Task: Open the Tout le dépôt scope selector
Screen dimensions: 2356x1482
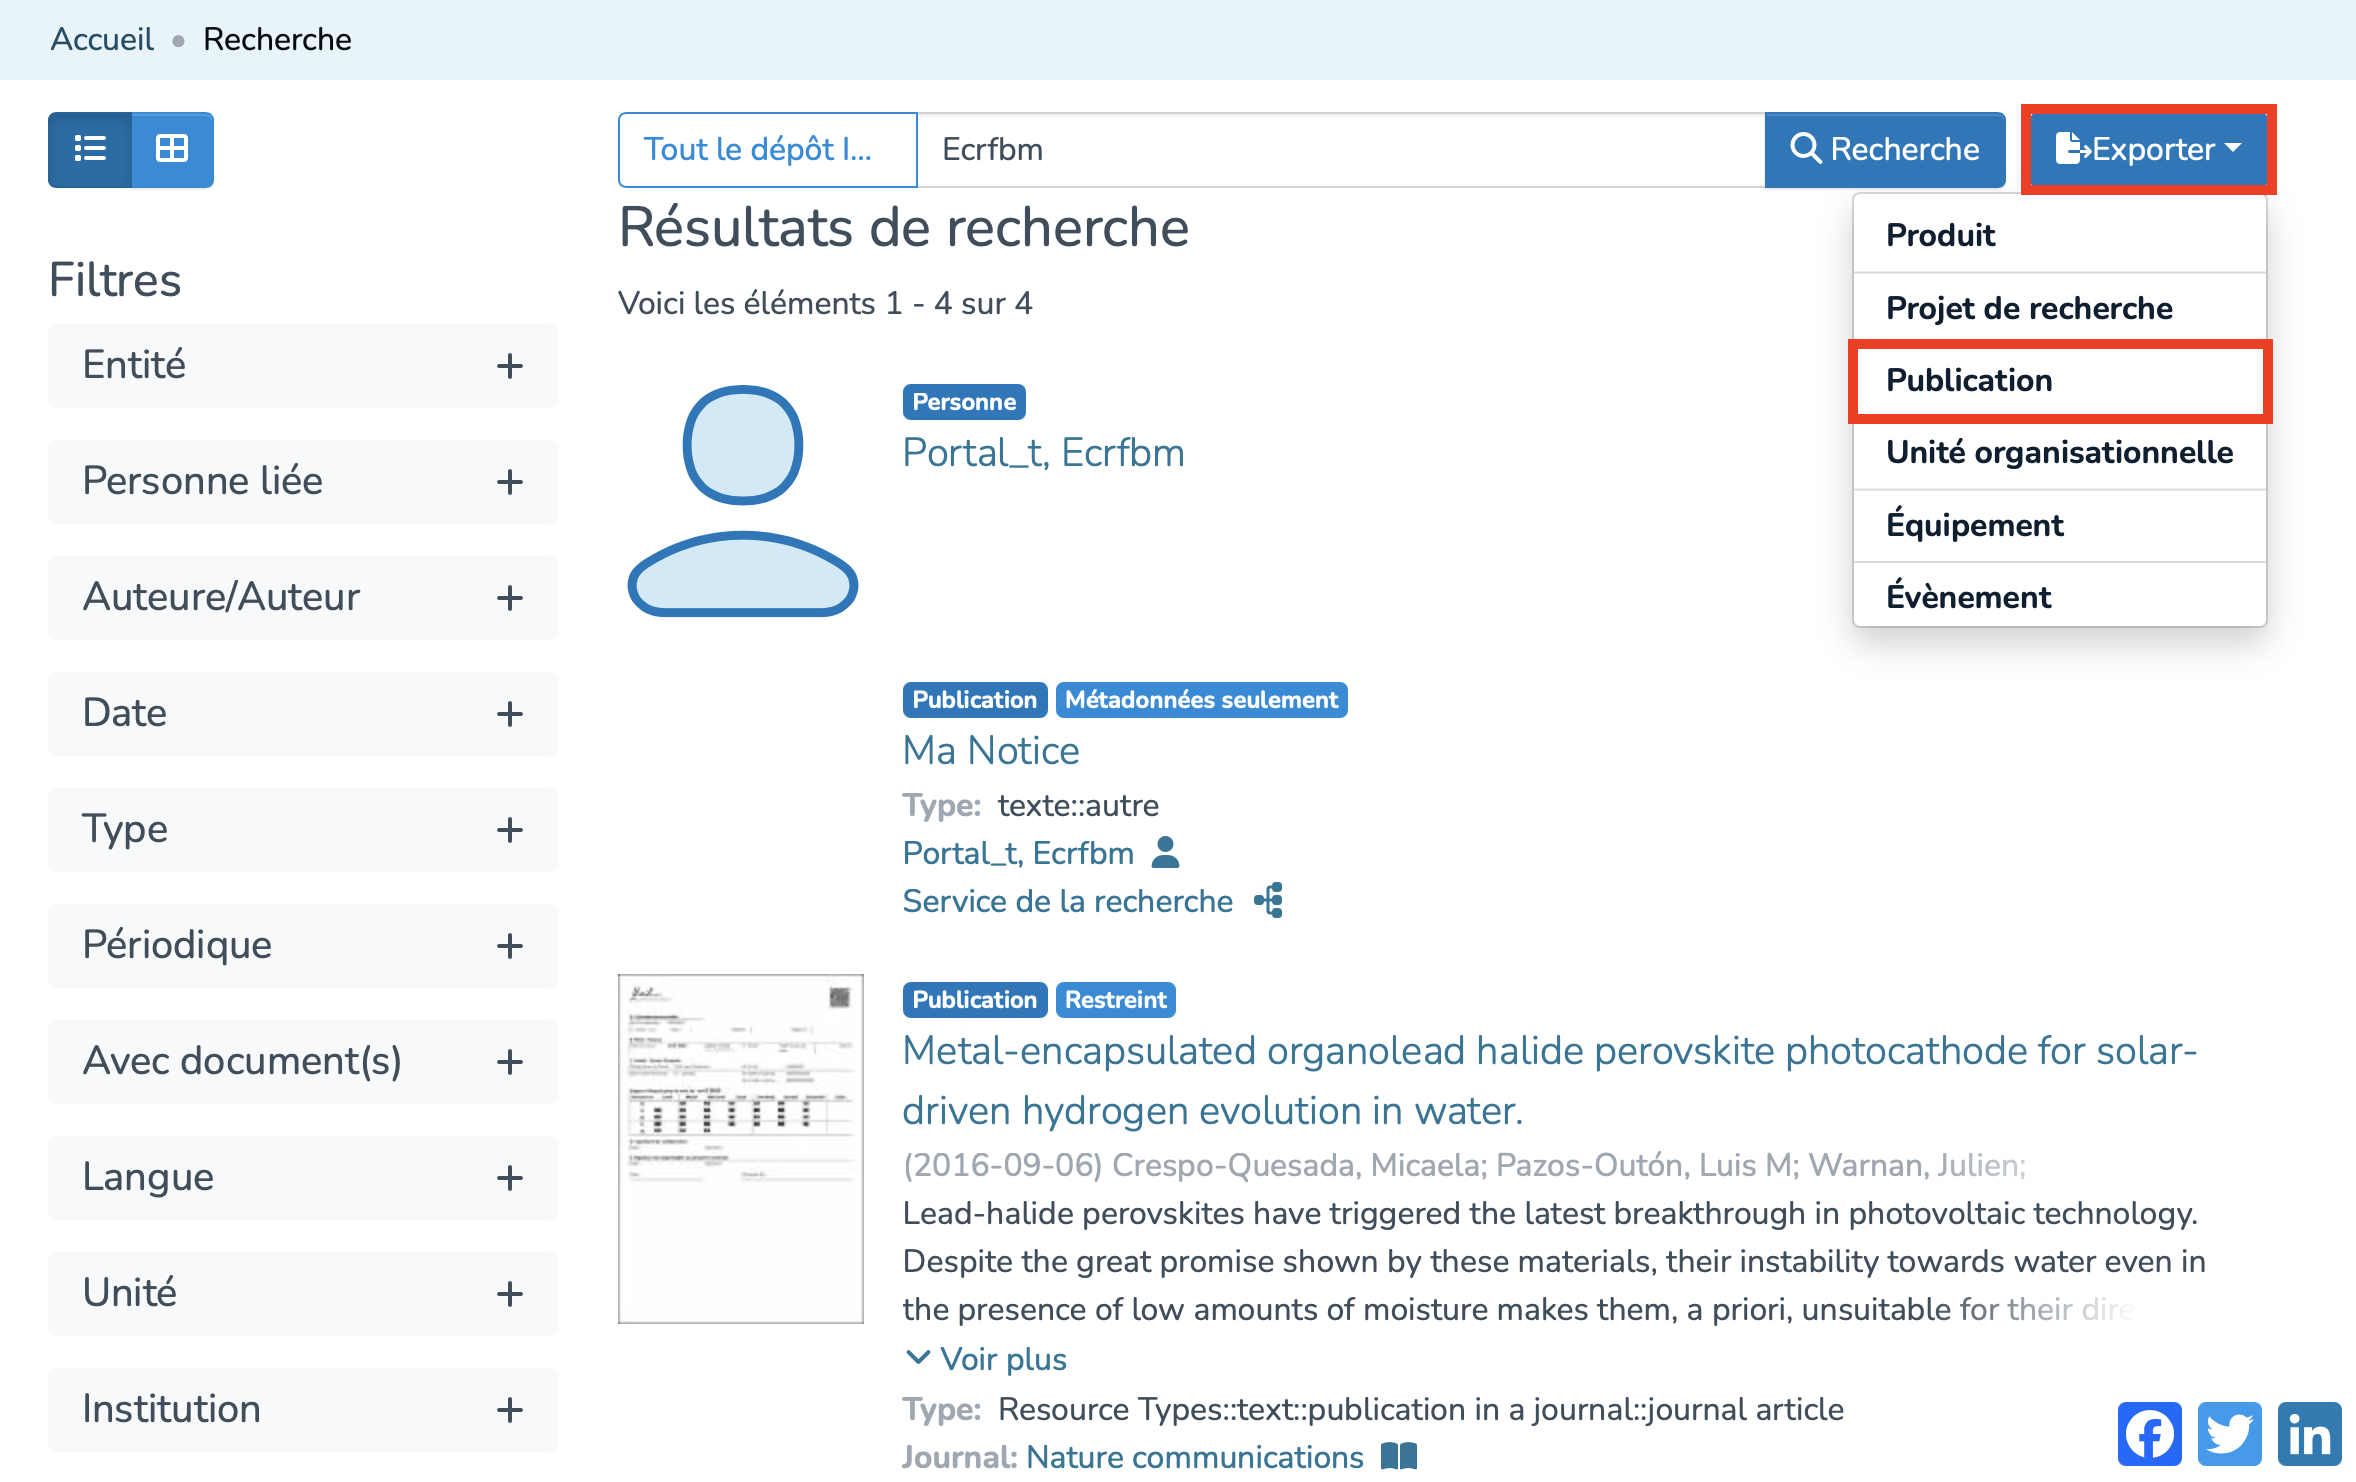Action: (x=767, y=149)
